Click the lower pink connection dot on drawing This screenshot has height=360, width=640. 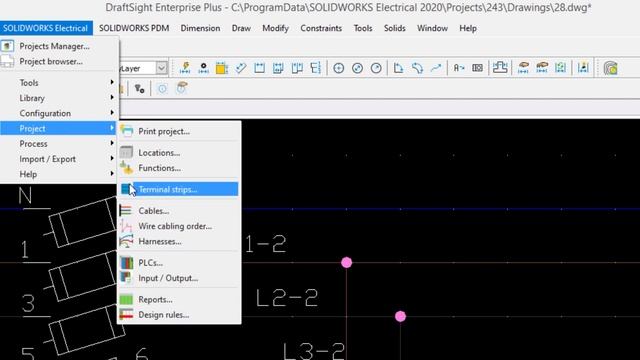400,316
